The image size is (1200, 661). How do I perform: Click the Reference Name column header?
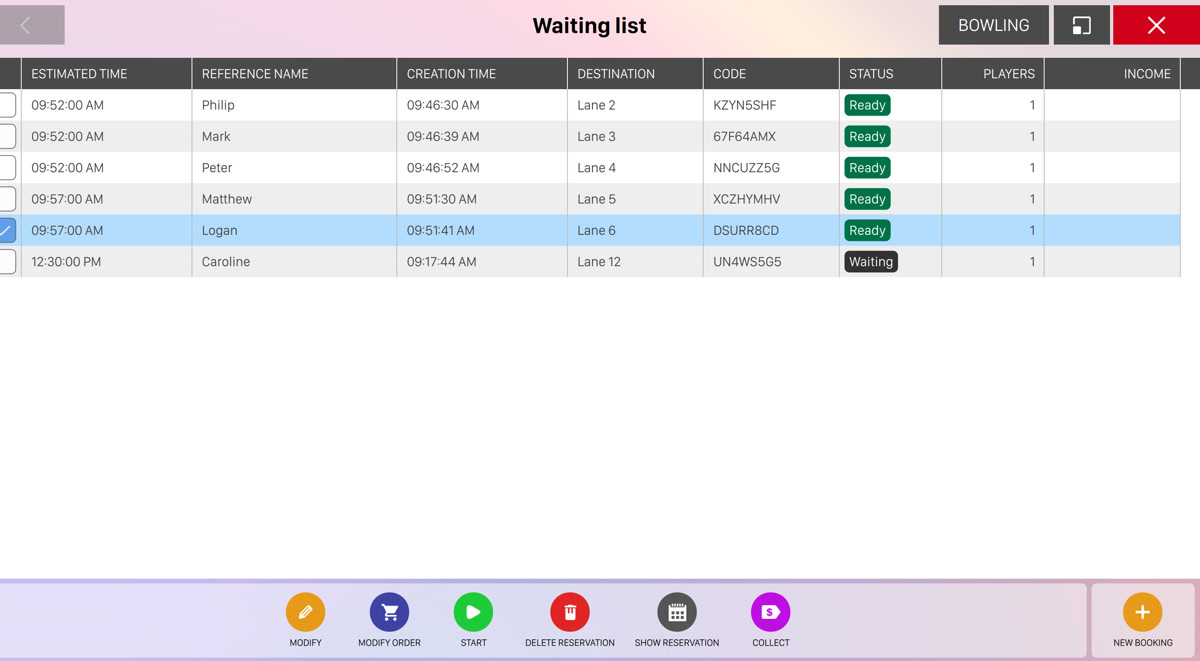coord(255,74)
